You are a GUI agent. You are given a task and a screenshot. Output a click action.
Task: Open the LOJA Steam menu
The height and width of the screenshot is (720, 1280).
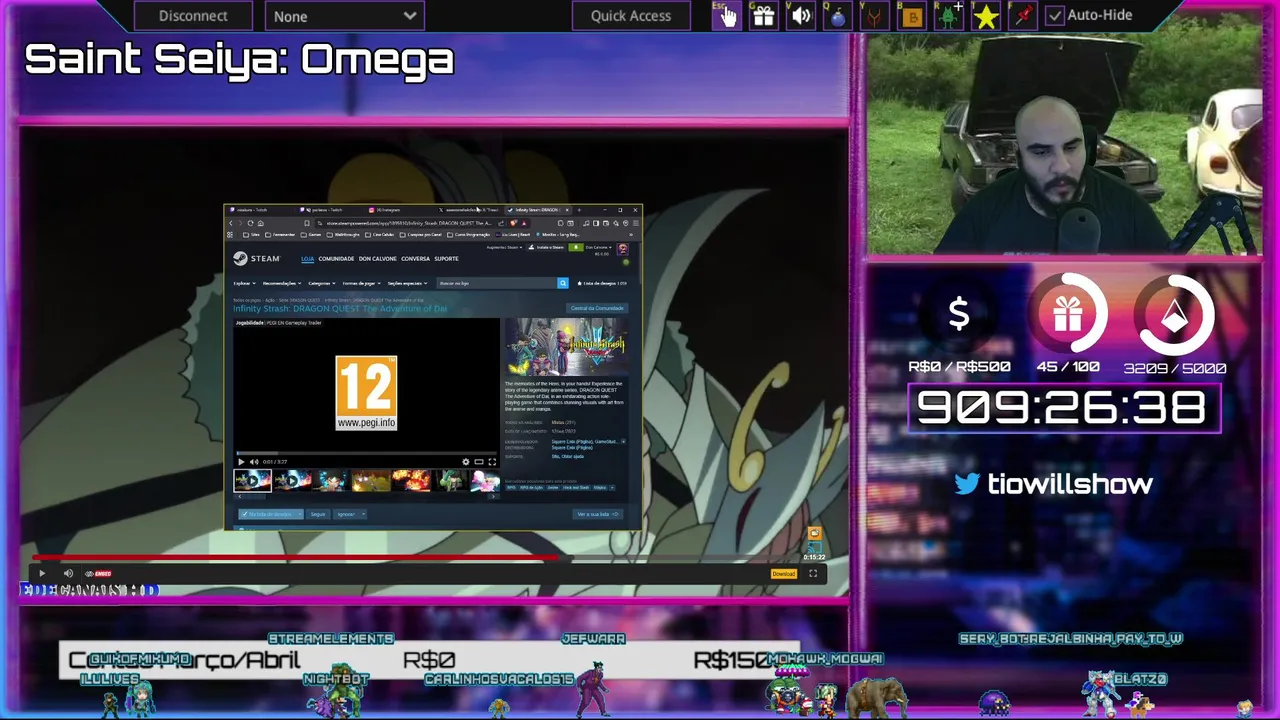click(x=307, y=259)
